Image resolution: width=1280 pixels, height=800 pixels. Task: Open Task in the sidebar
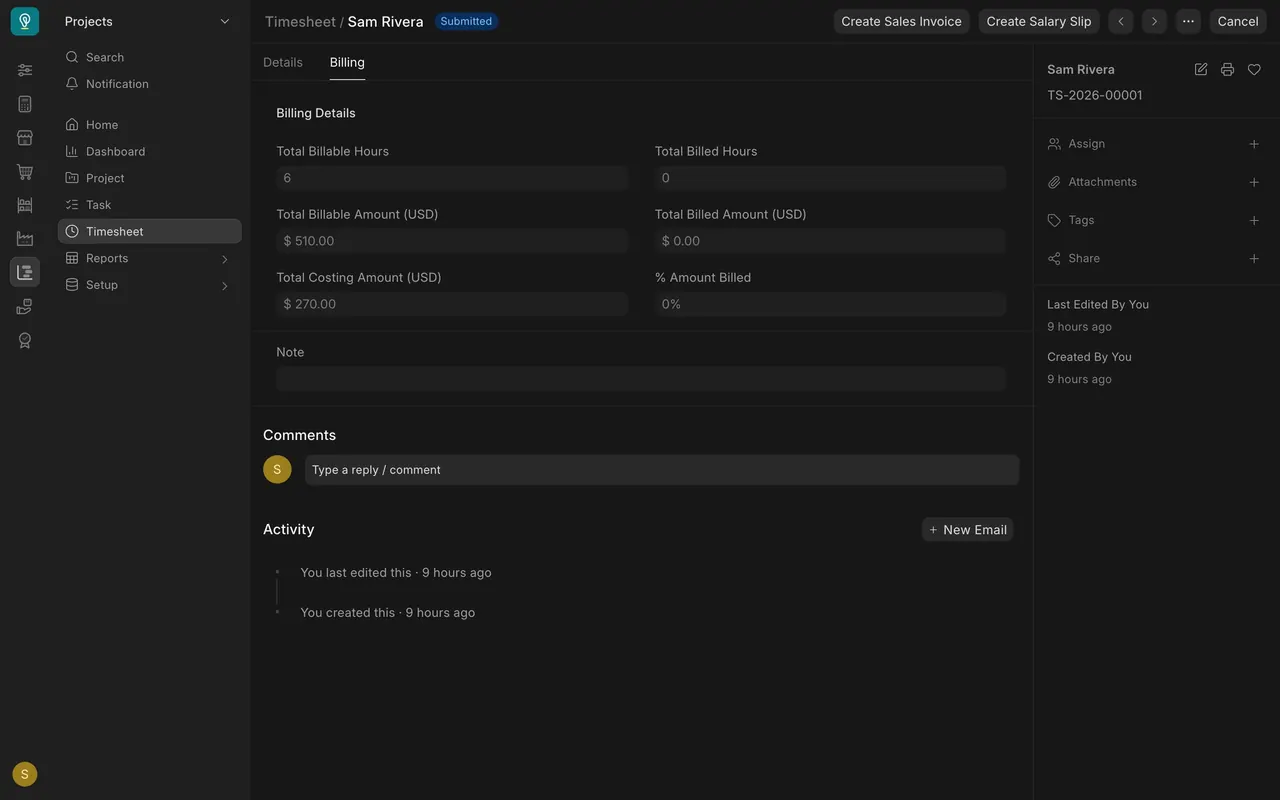pyautogui.click(x=150, y=205)
